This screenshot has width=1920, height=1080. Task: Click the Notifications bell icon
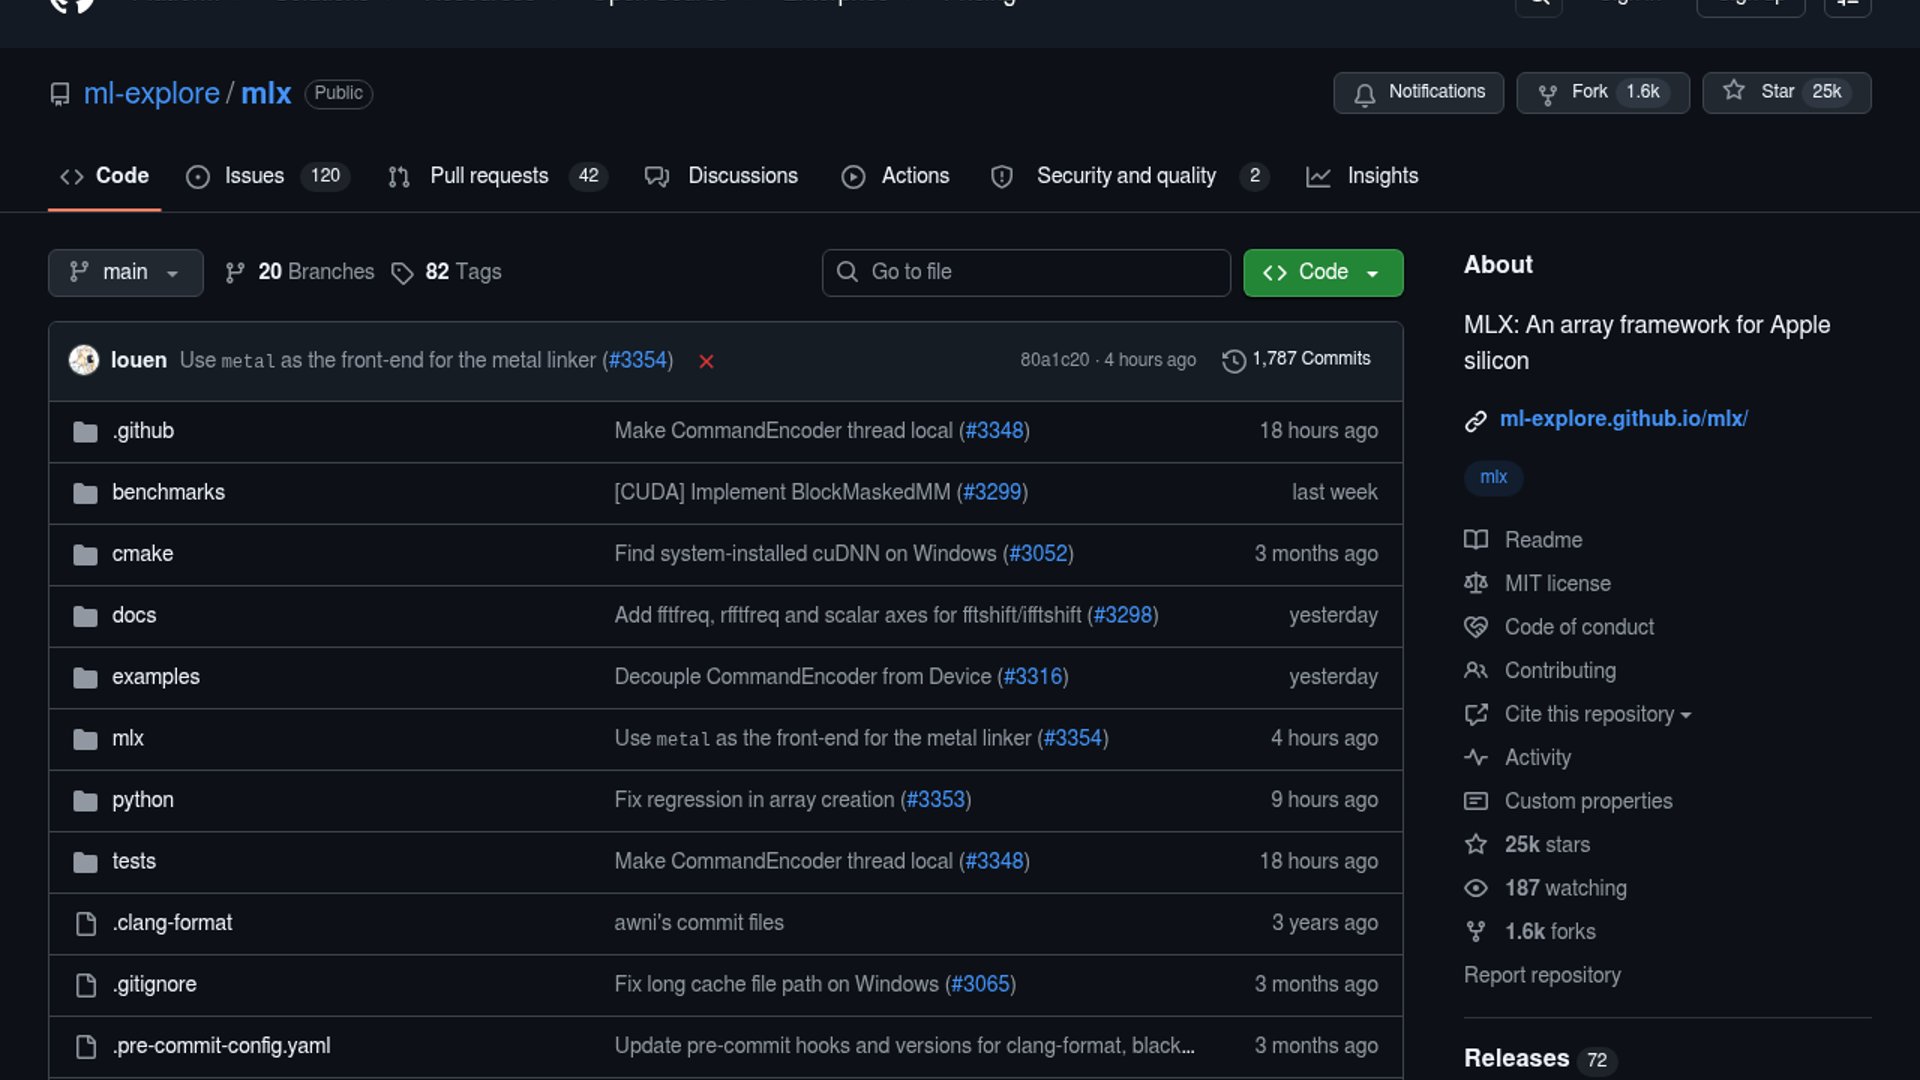pos(1364,94)
